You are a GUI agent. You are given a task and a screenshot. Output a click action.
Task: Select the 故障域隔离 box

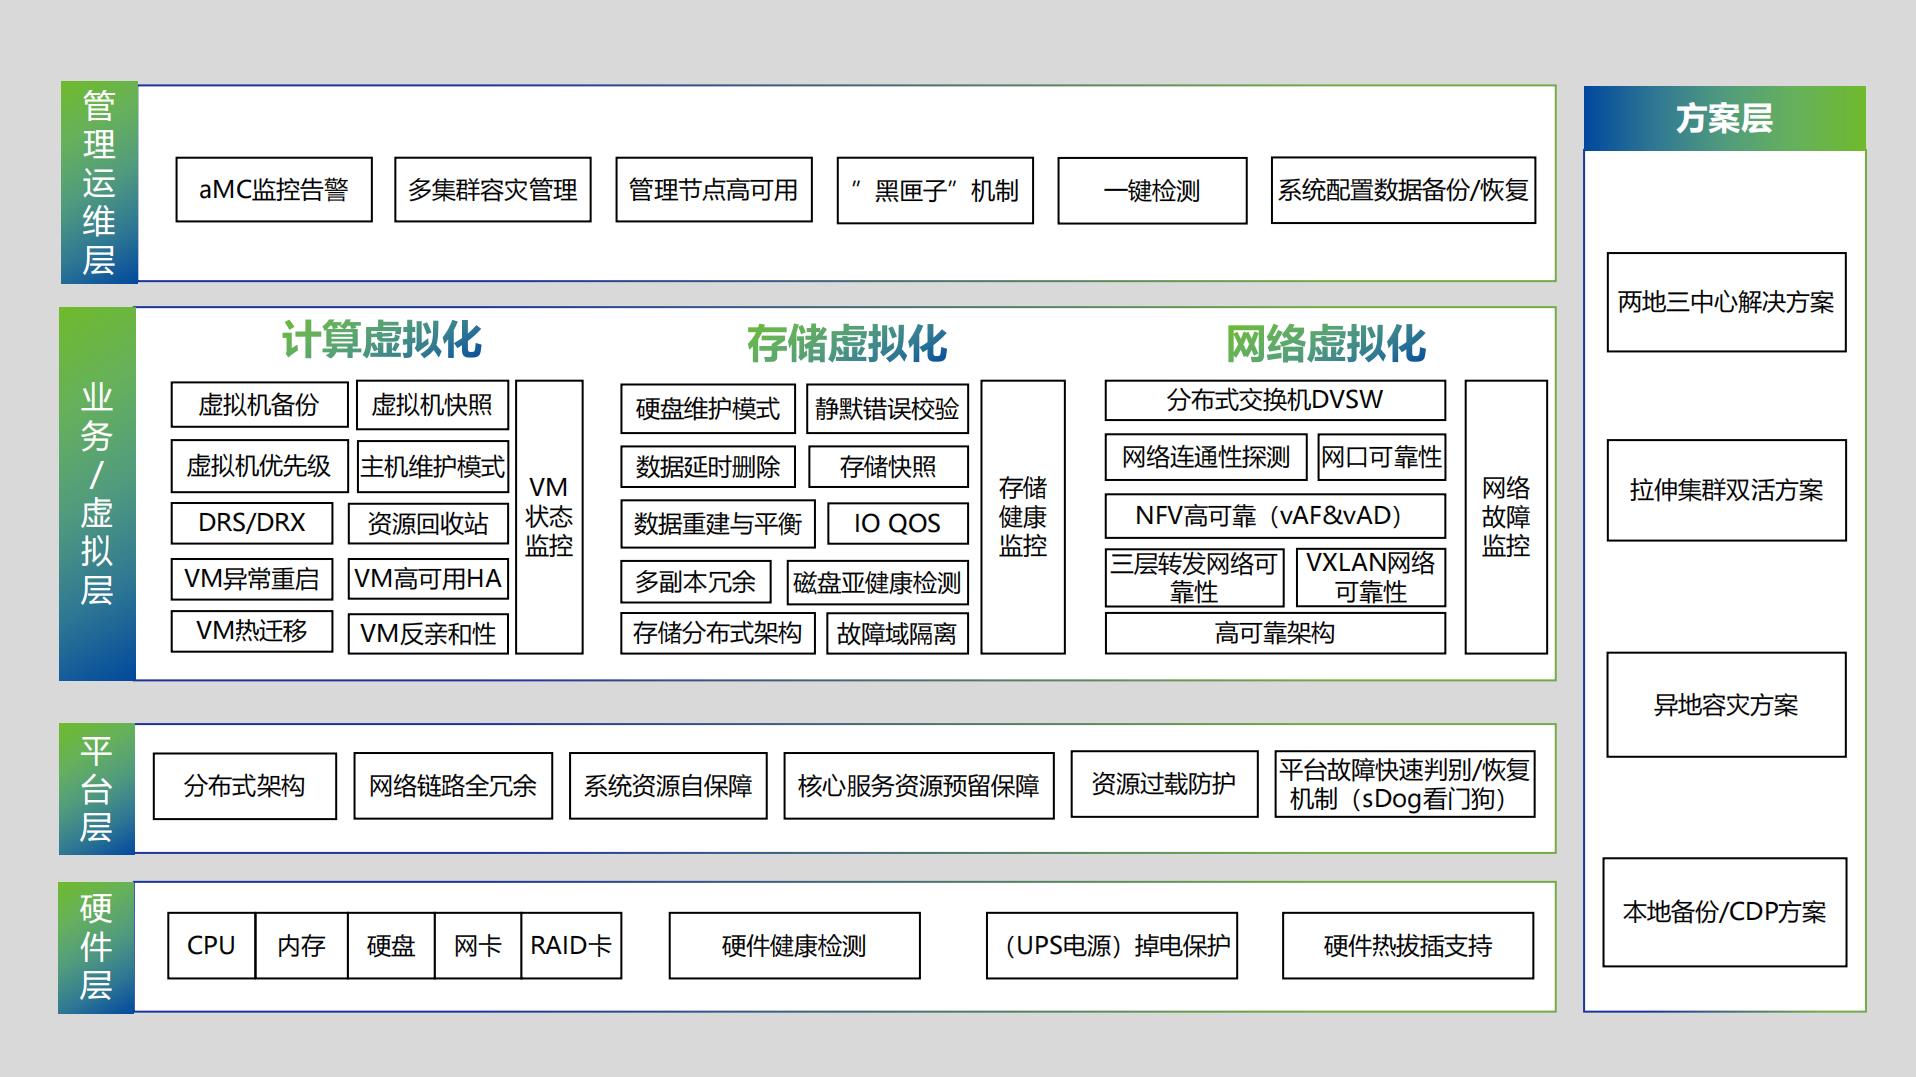coord(897,634)
